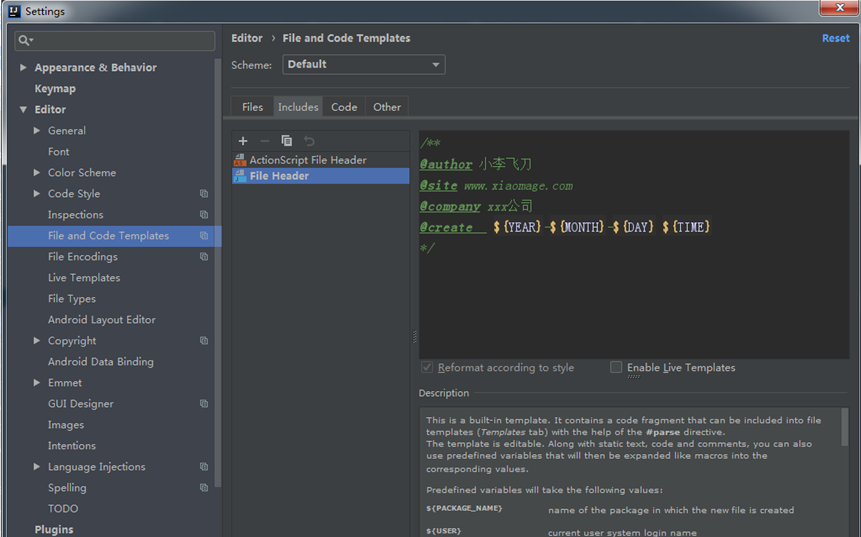Expand the Language Injections arrow
861x537 pixels.
[37, 466]
